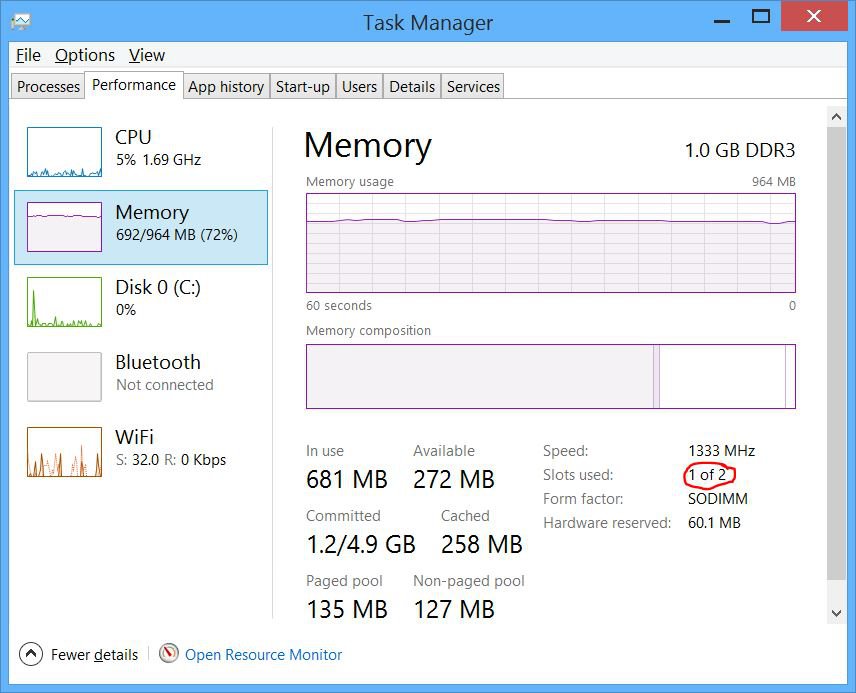Collapse to fewer details view
Screen dimensions: 856x693
coord(92,654)
